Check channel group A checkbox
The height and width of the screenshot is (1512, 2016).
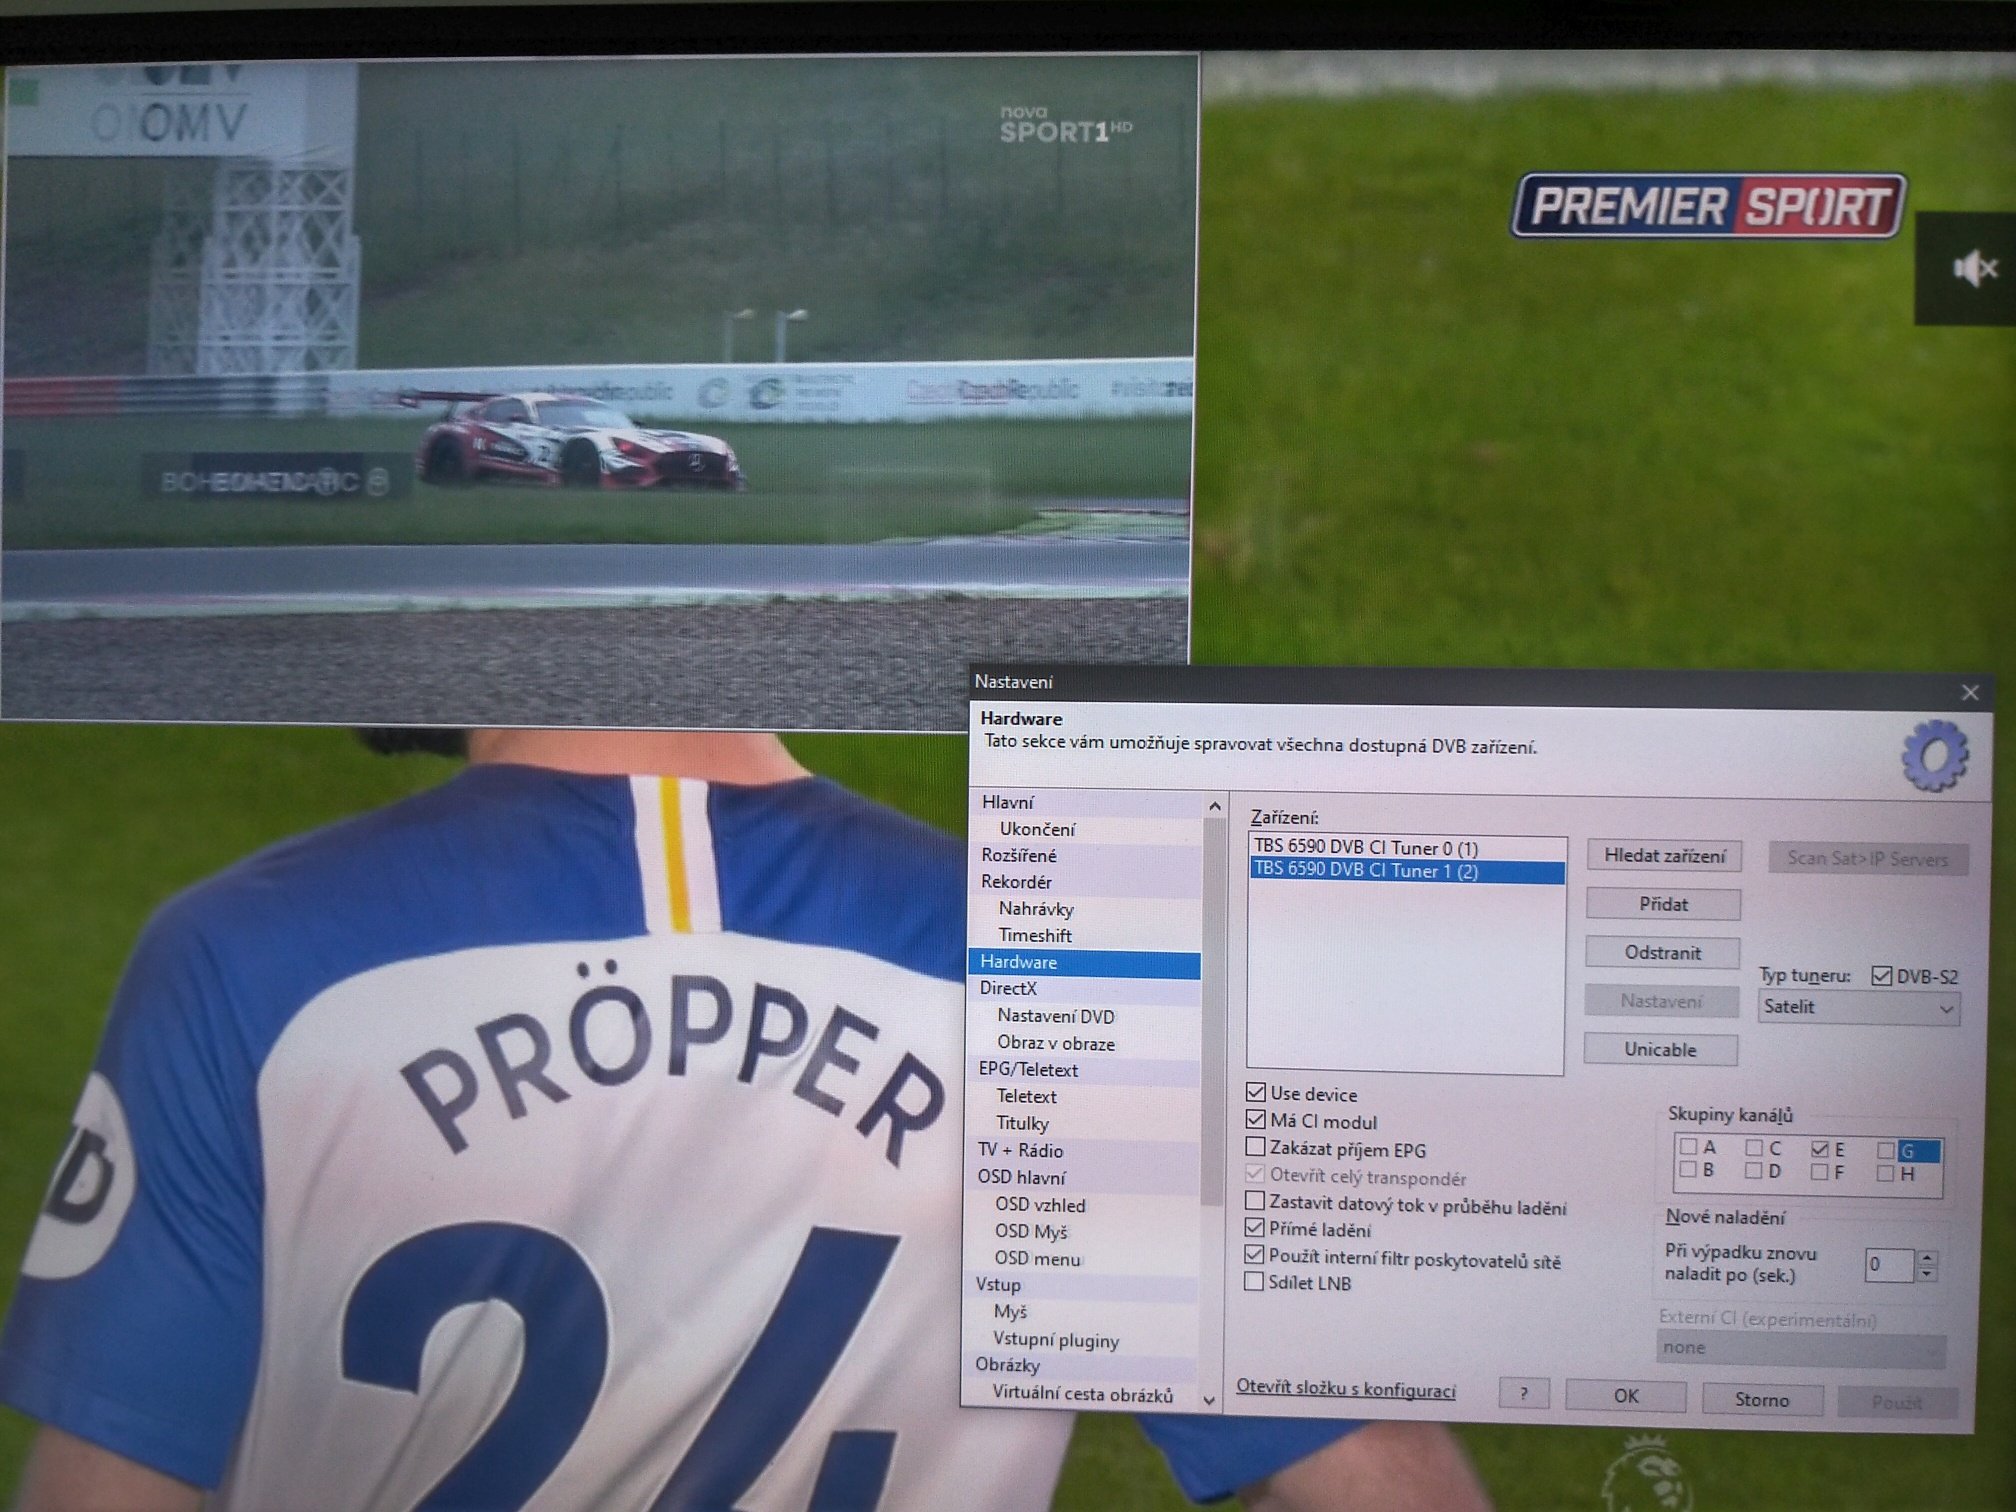tap(1689, 1146)
